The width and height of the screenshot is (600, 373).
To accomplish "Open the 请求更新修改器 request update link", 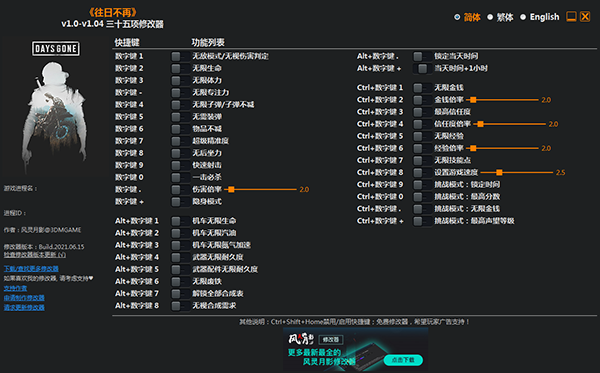I will click(x=24, y=308).
